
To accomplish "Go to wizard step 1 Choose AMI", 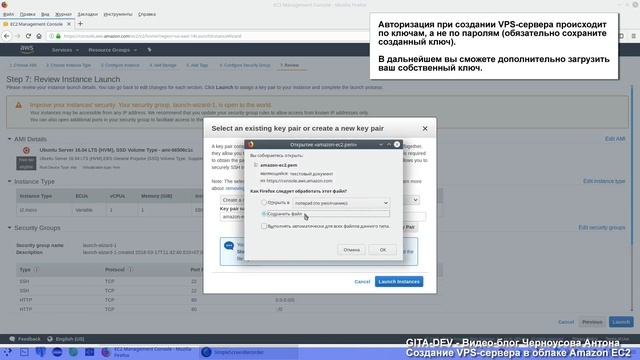I will coord(23,65).
